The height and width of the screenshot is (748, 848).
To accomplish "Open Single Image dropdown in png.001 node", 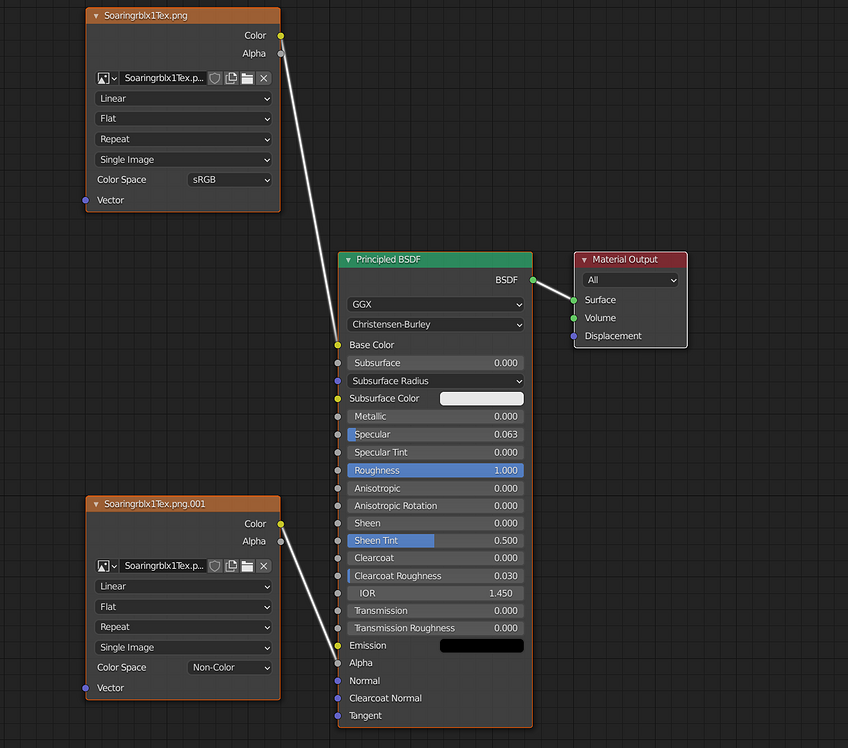I will tap(183, 648).
